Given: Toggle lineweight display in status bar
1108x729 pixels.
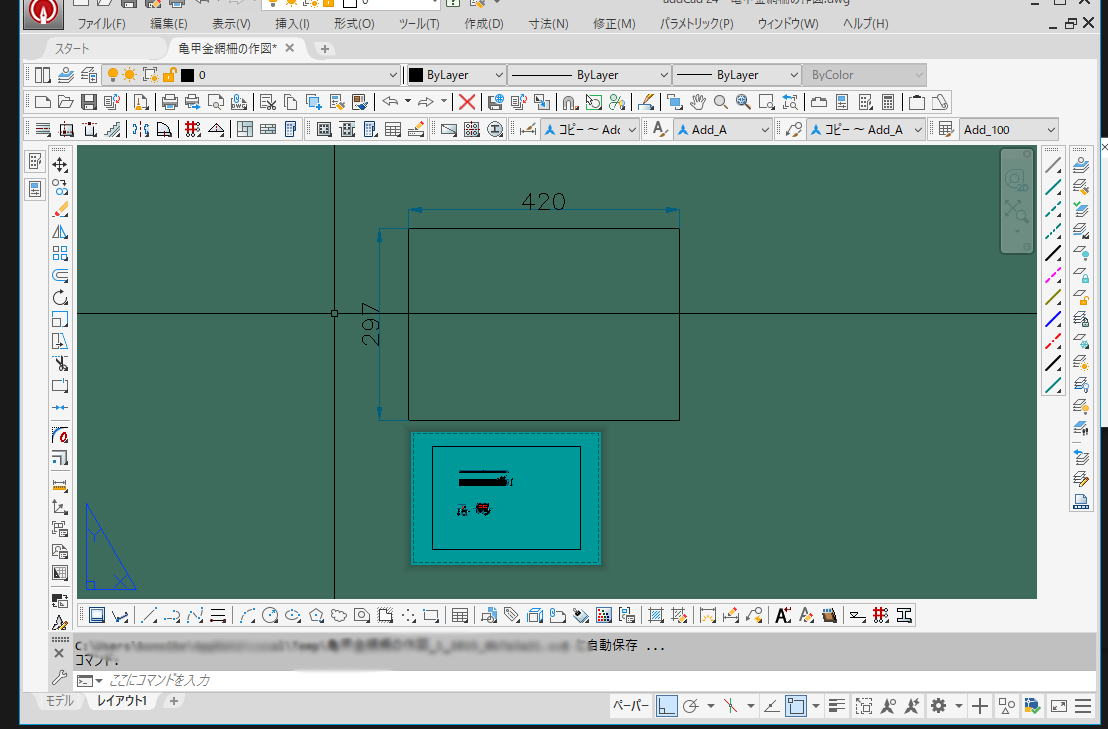Looking at the screenshot, I should pos(837,706).
